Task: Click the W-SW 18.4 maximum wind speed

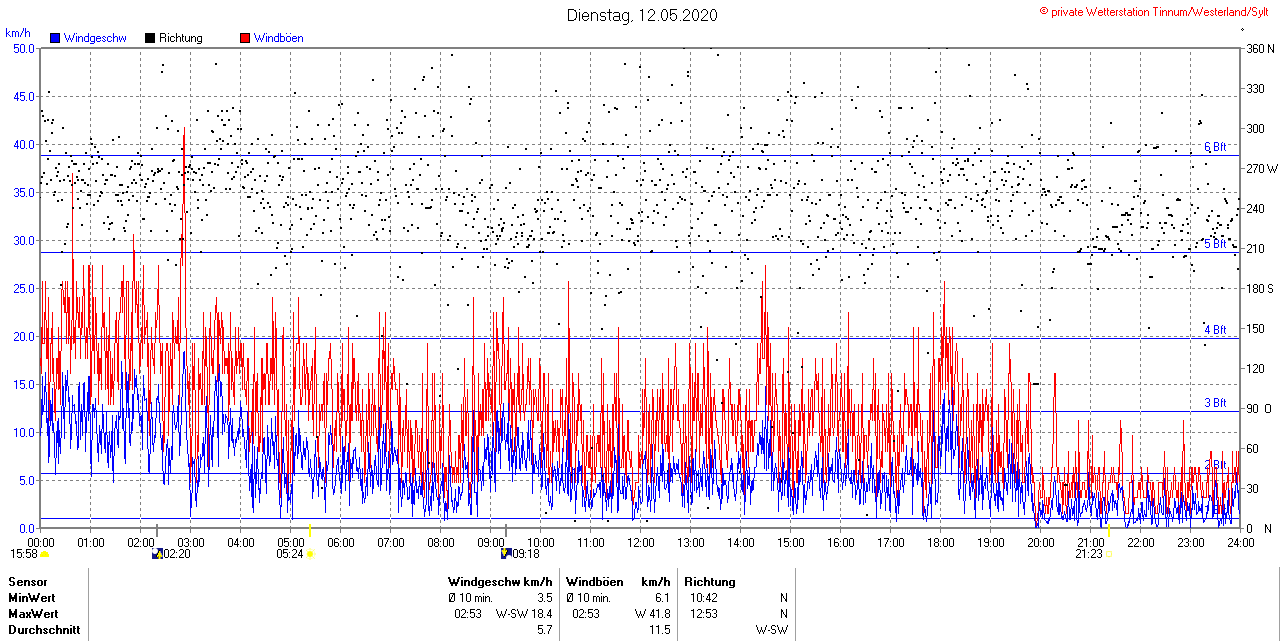Action: coord(525,613)
